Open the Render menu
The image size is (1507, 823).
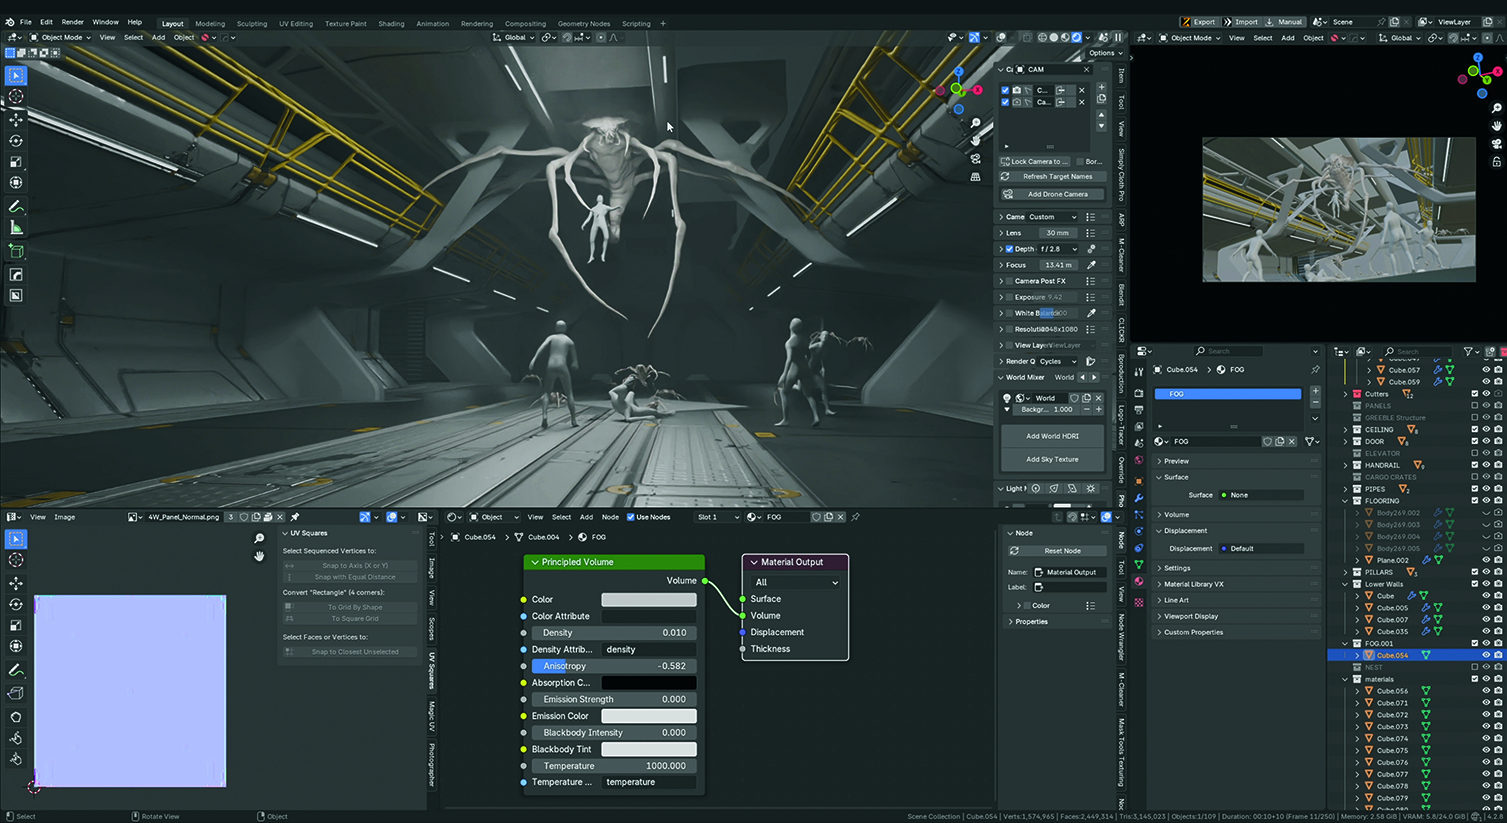coord(73,22)
